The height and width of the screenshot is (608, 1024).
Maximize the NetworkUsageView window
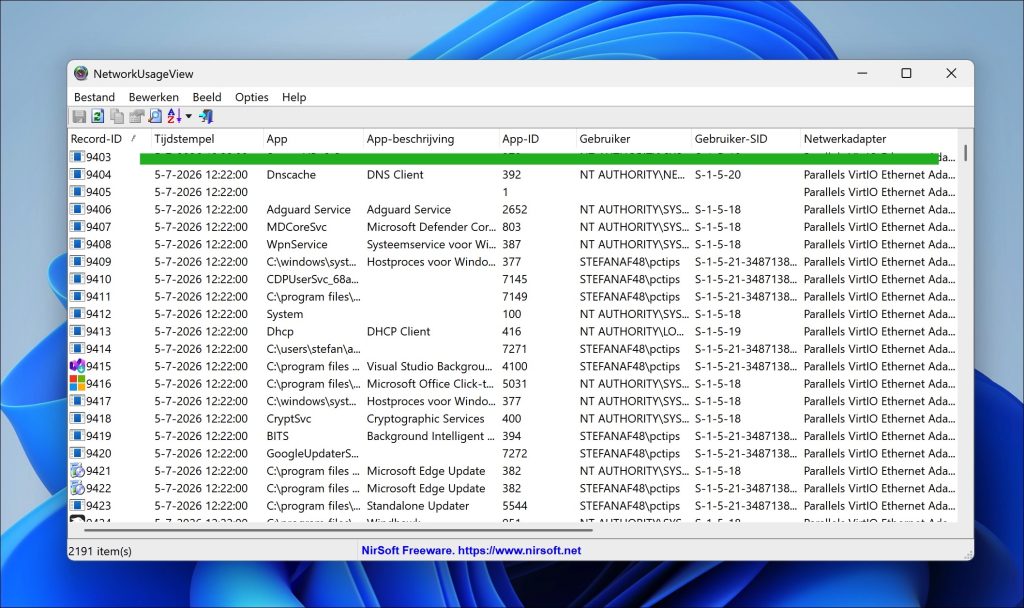click(x=906, y=73)
